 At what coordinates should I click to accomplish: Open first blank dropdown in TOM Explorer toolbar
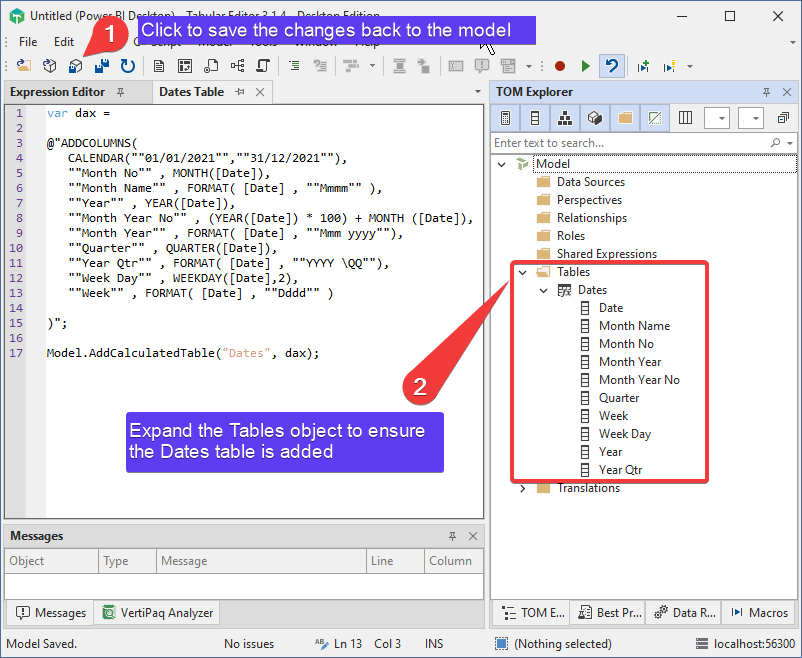point(717,118)
